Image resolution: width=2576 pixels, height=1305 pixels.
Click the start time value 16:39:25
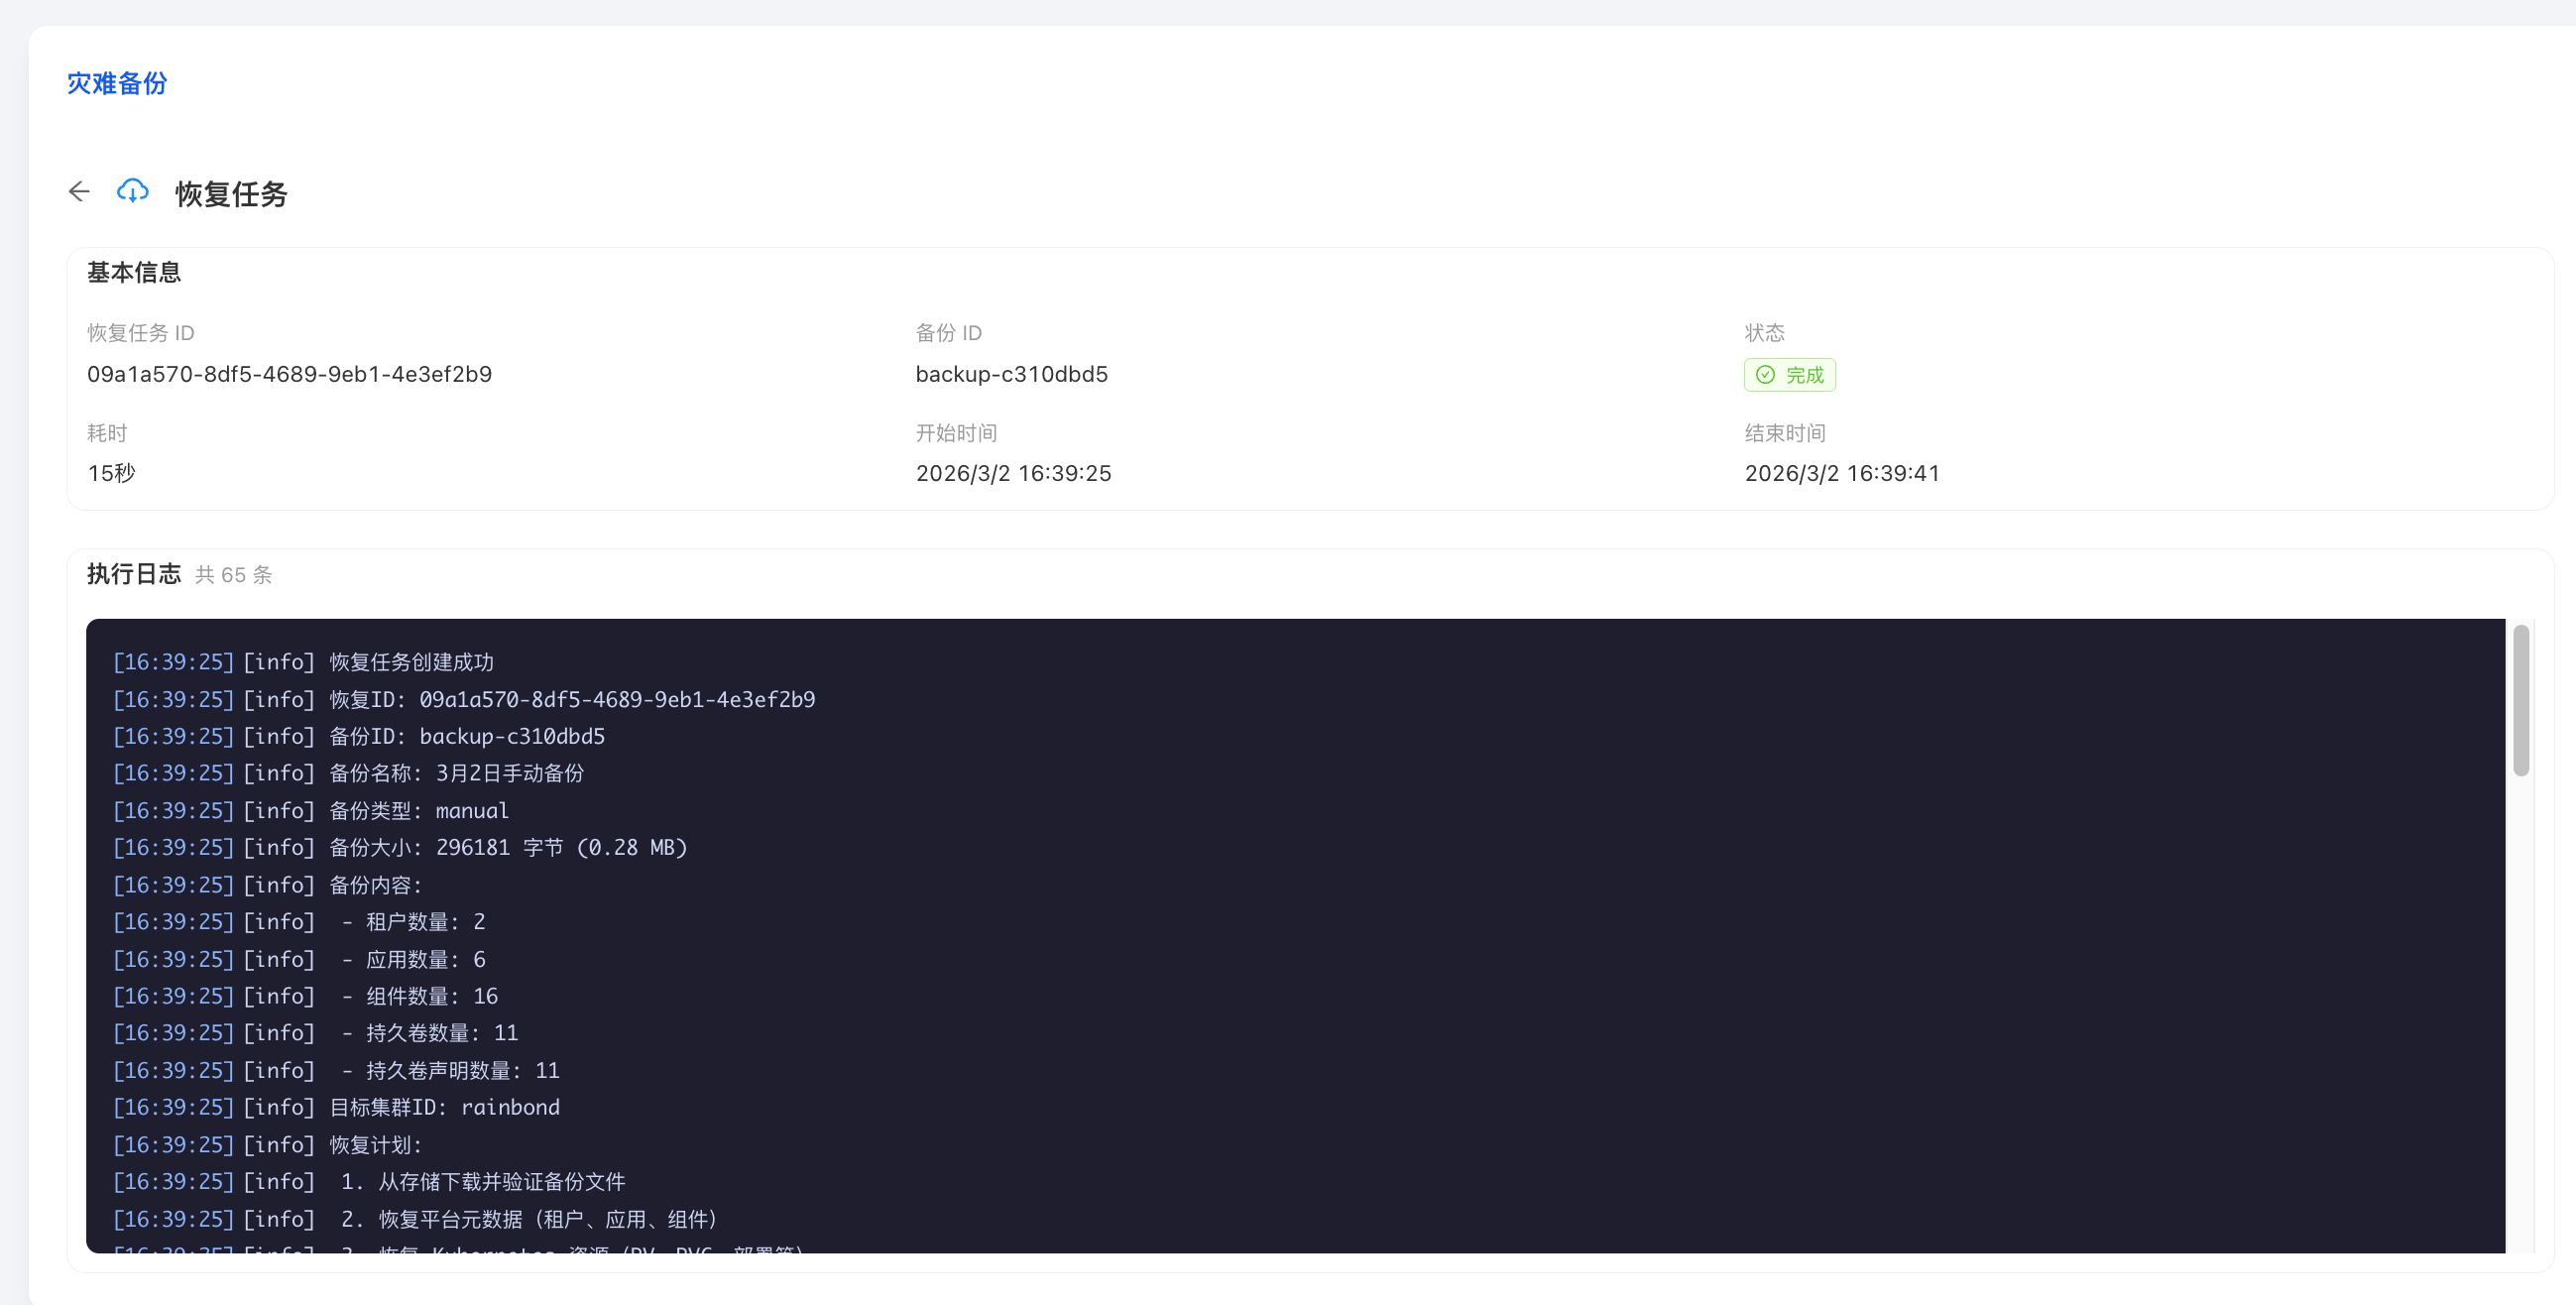1013,473
